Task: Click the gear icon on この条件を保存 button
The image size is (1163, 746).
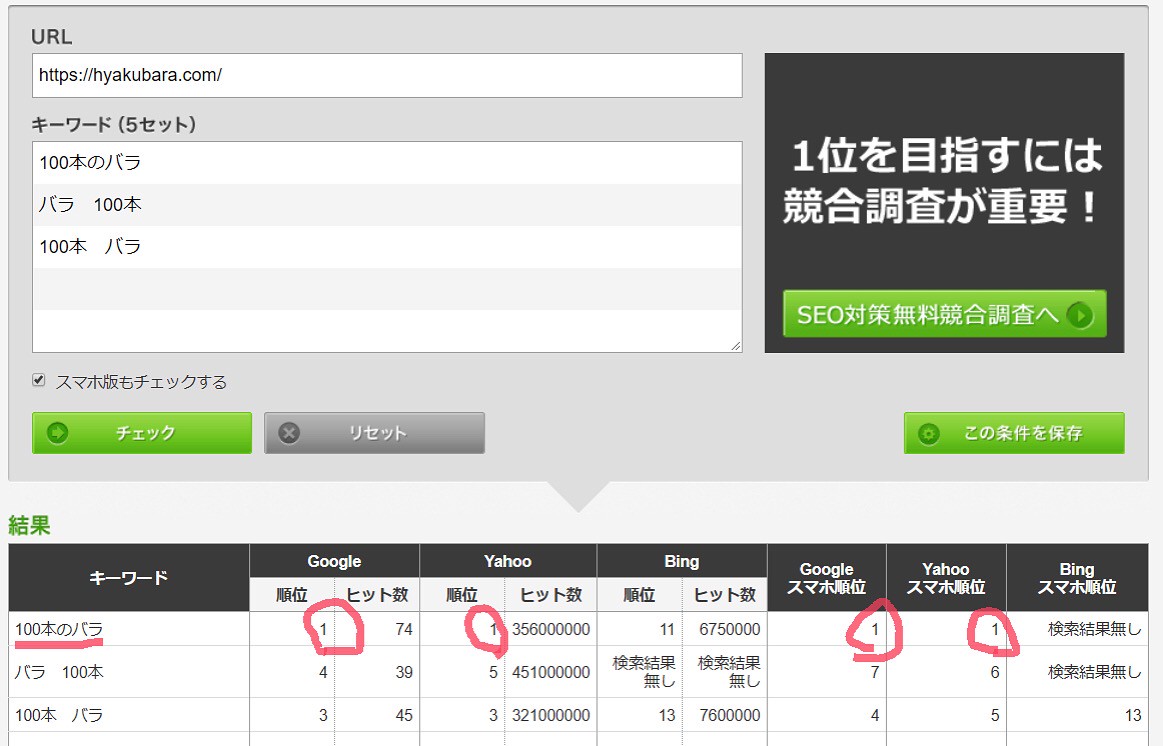Action: tap(929, 433)
